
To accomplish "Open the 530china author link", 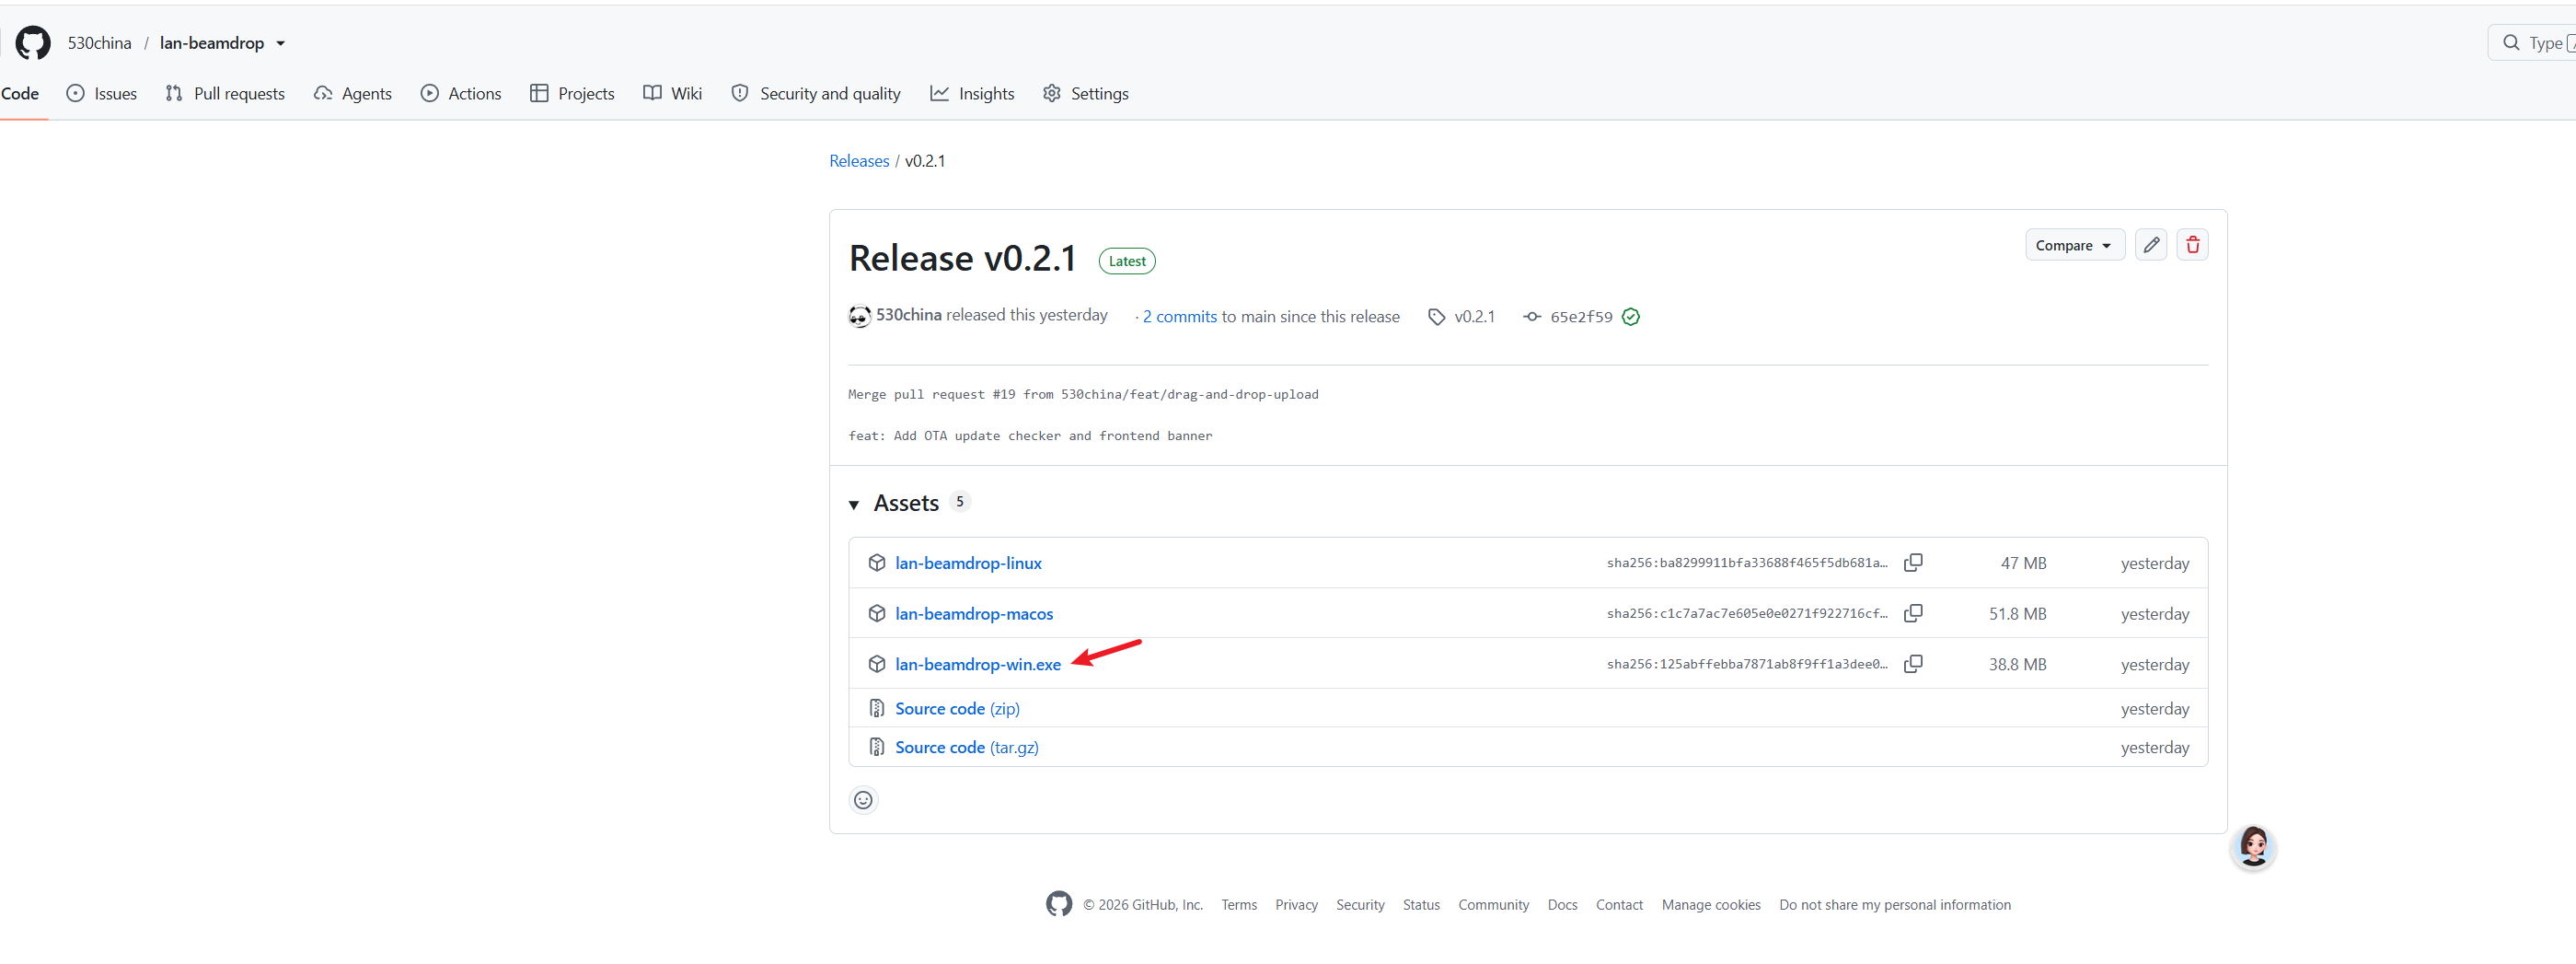I will click(908, 315).
